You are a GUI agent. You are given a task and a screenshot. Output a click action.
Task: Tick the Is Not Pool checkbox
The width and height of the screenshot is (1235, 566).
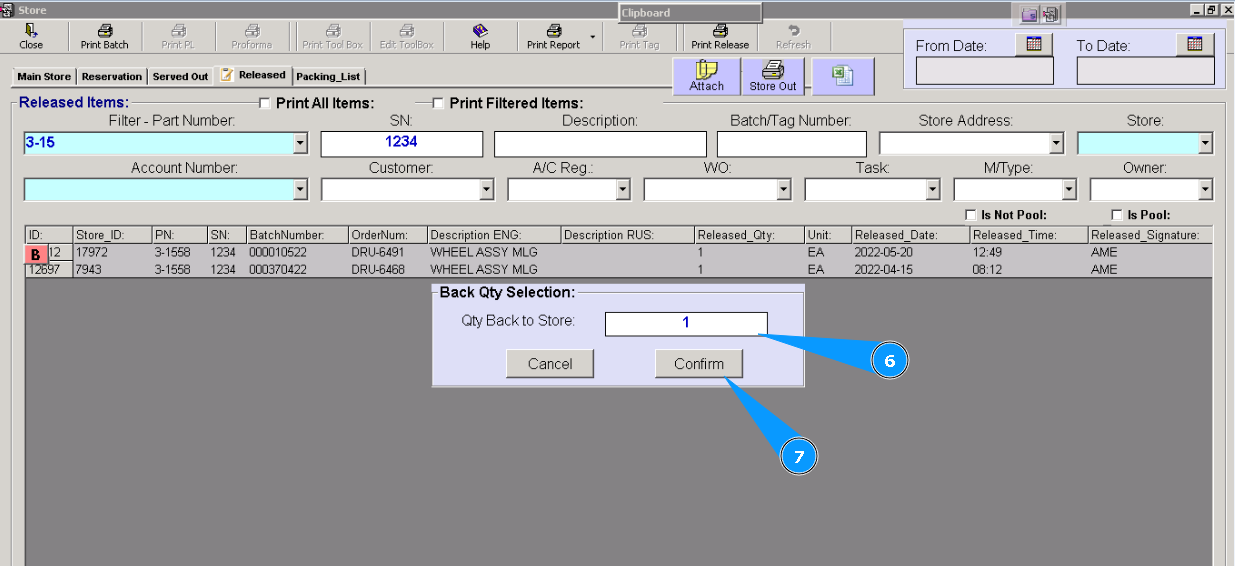pos(970,215)
